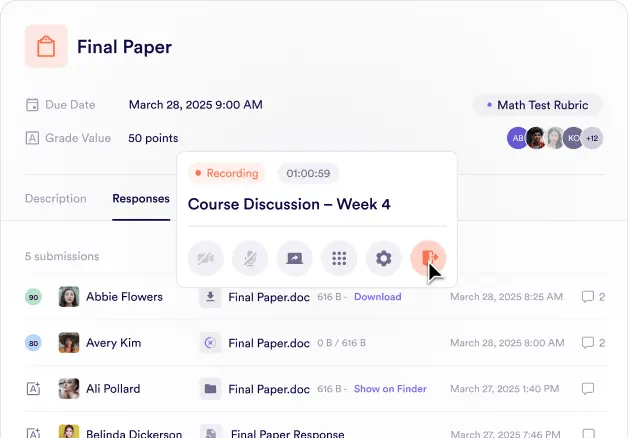Click Final Paper.doc in Abbie's row

(x=269, y=297)
